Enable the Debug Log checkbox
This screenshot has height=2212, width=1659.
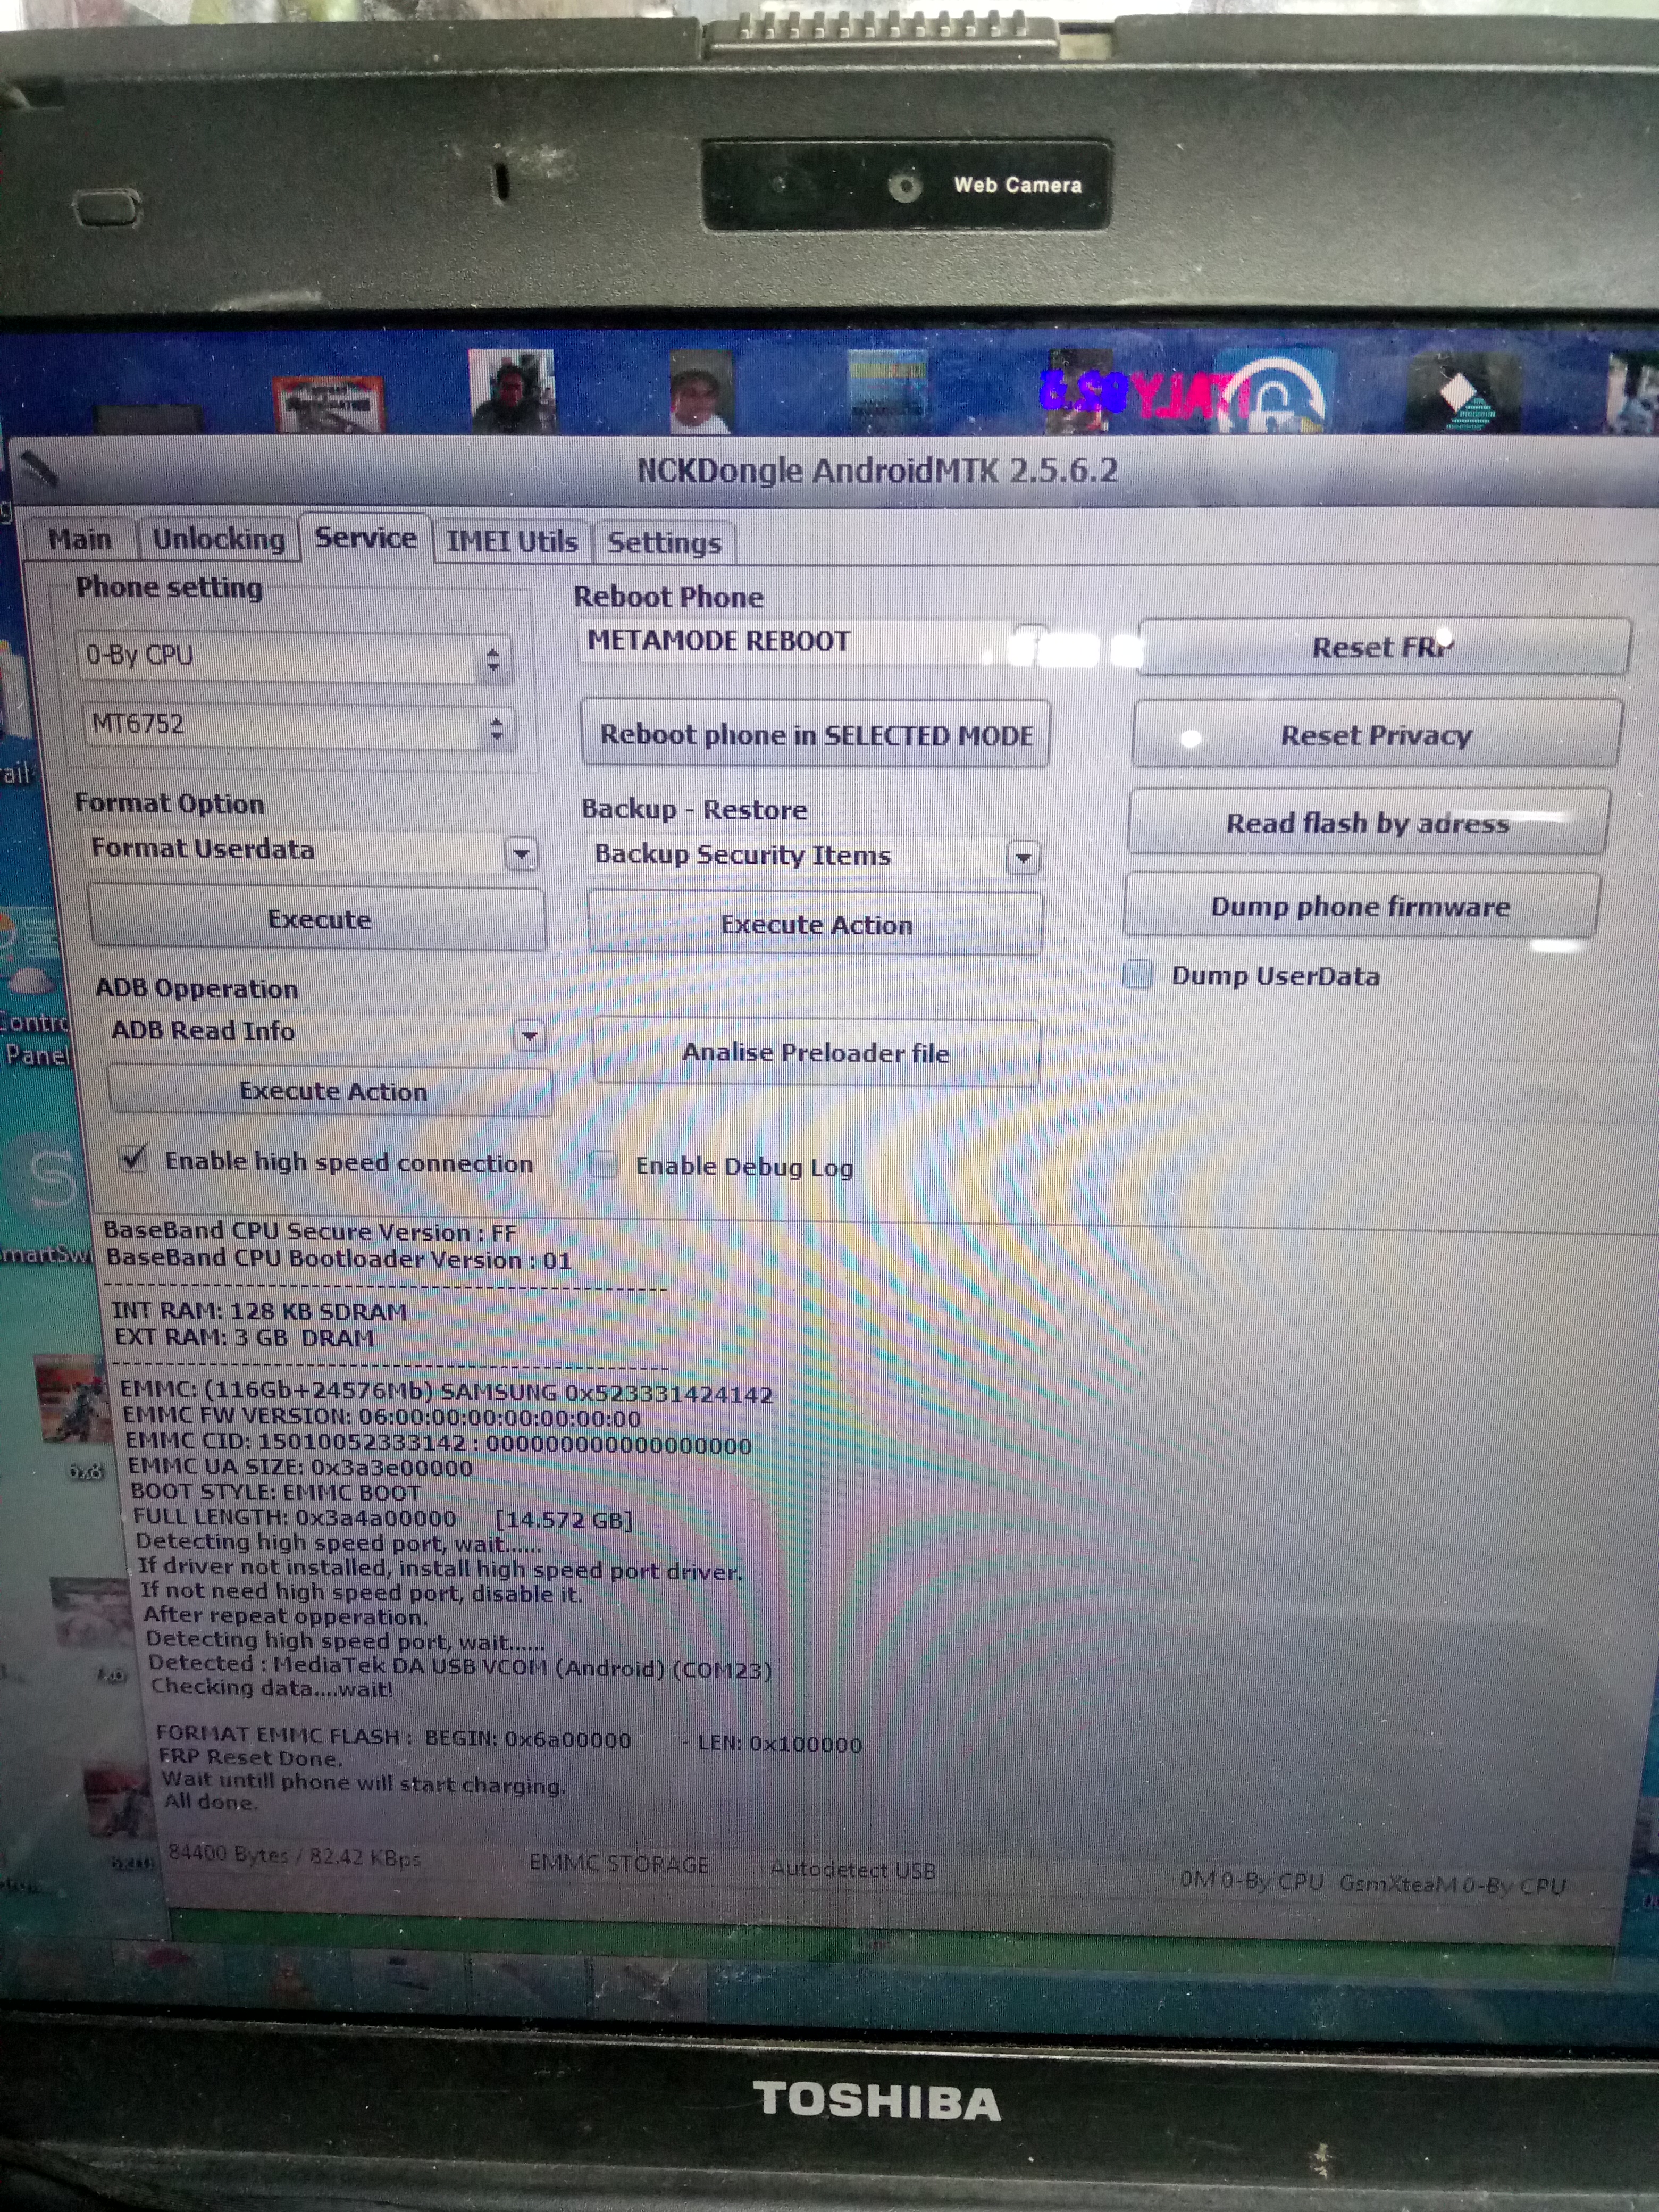click(604, 1164)
